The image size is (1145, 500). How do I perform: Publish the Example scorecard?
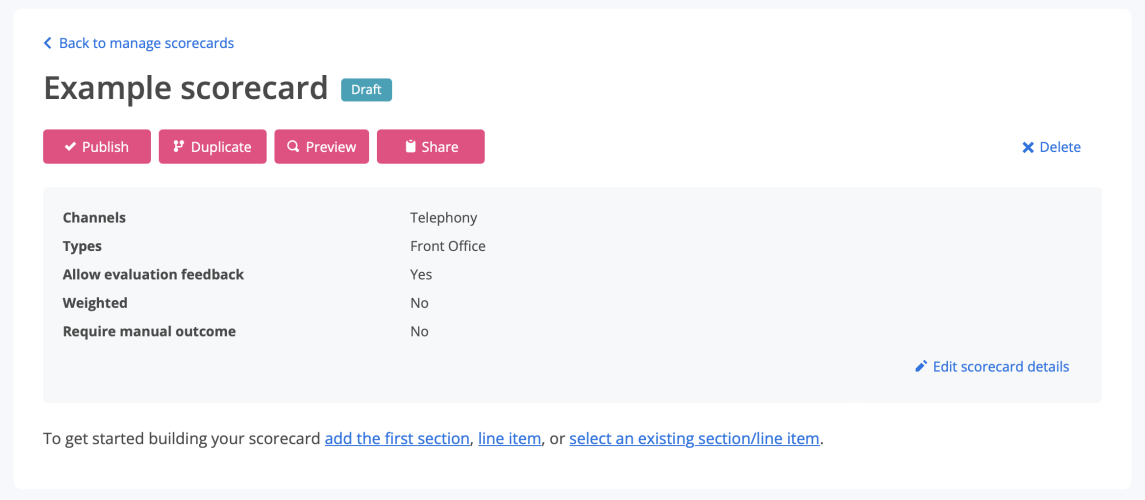tap(97, 147)
